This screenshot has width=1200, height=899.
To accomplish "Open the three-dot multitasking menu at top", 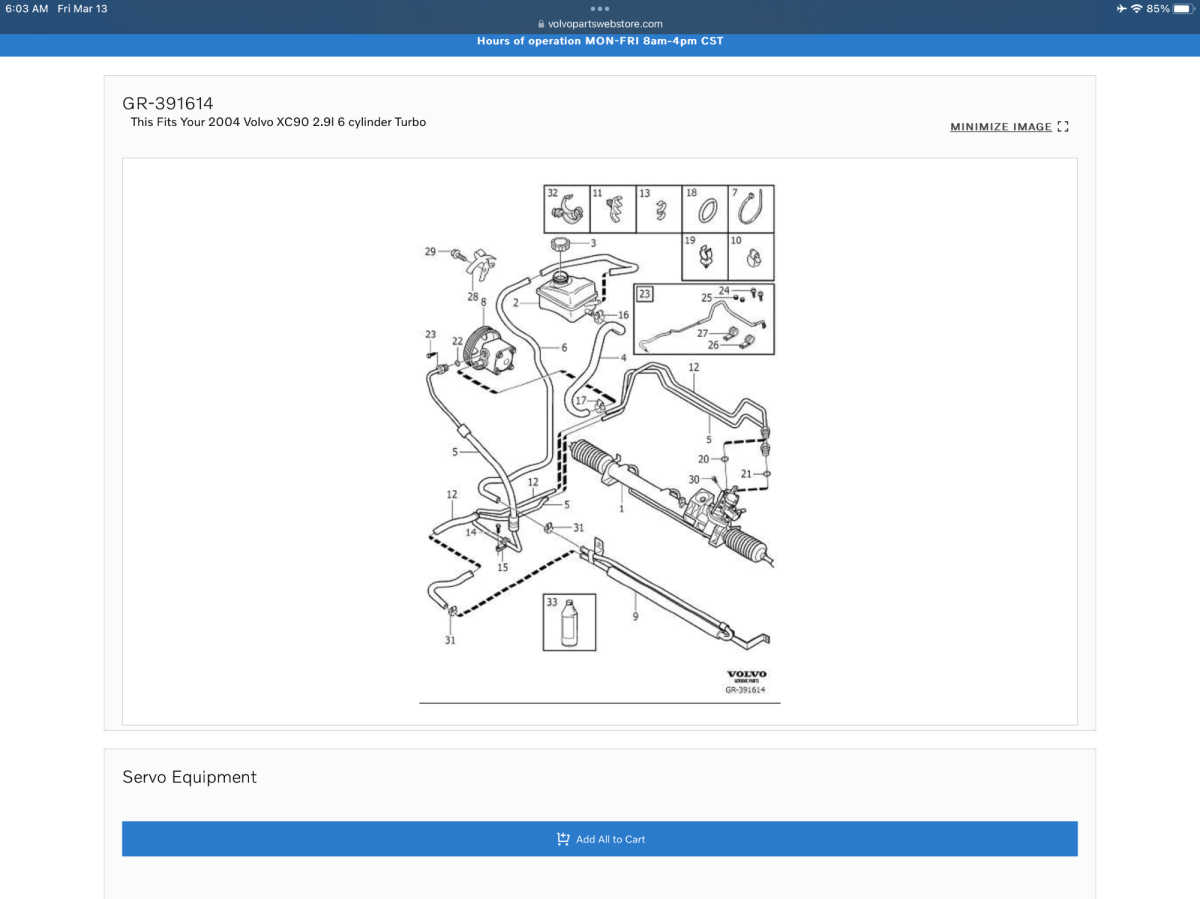I will pos(600,8).
